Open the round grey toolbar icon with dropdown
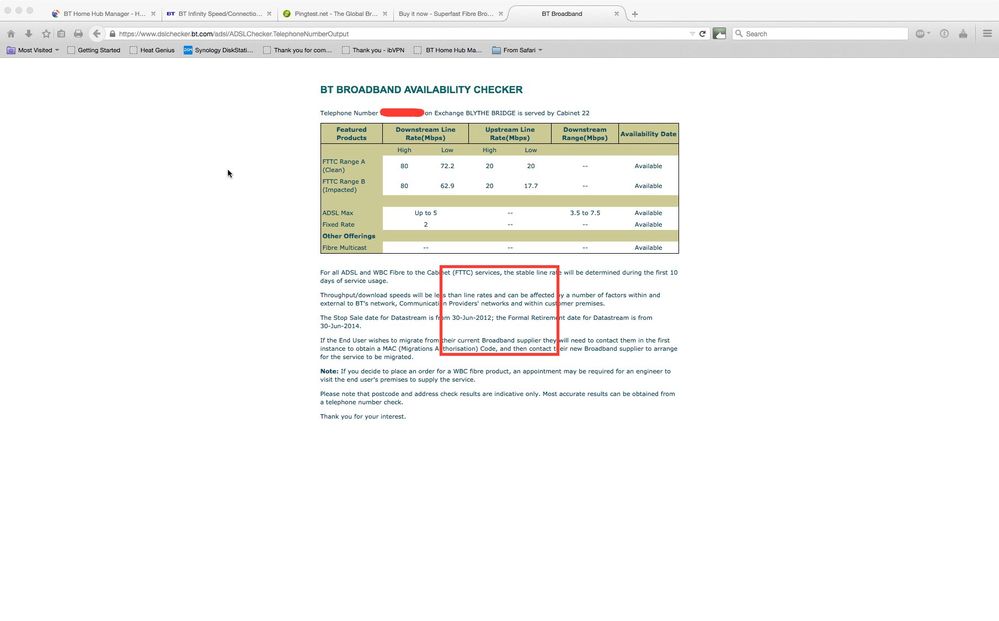 click(923, 34)
